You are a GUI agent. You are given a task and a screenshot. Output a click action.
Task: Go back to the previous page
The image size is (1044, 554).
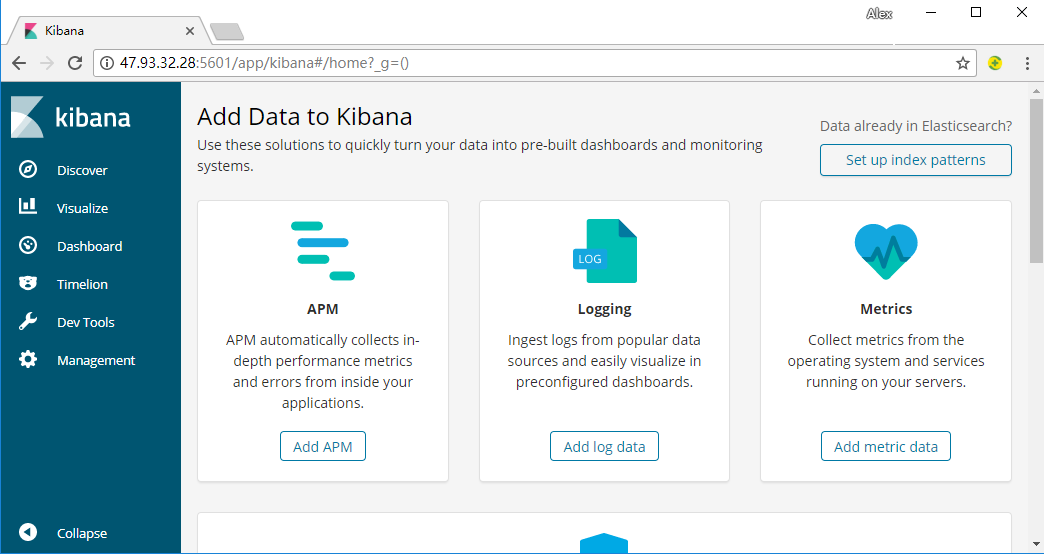[x=19, y=63]
